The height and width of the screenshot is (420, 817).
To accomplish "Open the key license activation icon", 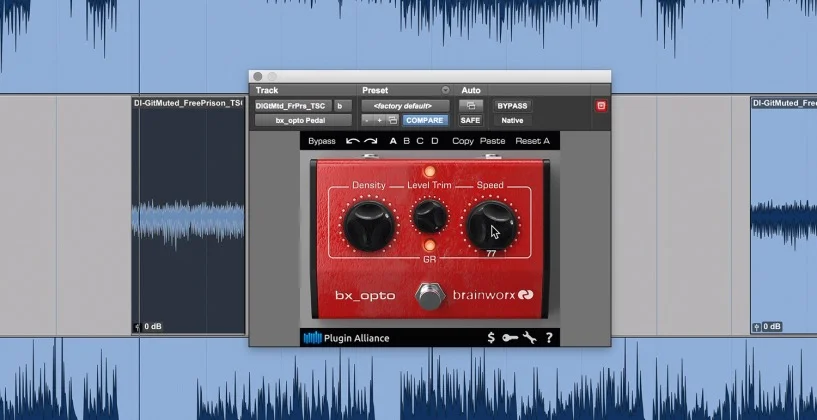I will tap(510, 338).
